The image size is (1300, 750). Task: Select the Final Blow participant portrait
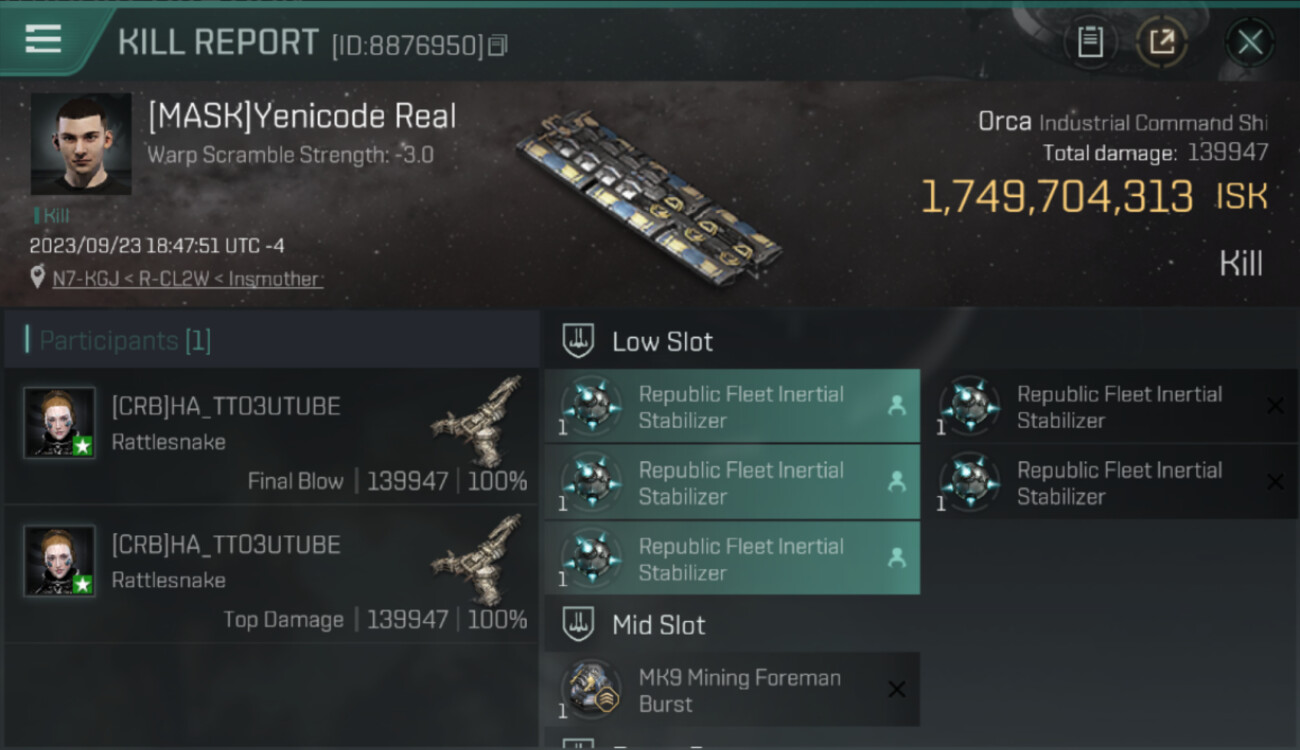(x=60, y=423)
